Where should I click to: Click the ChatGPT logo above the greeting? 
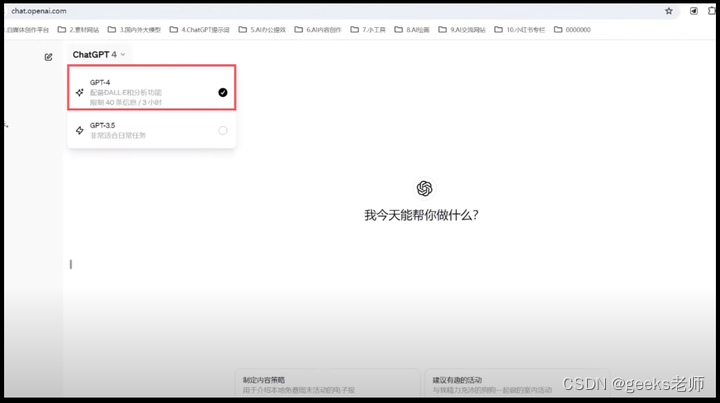(424, 188)
